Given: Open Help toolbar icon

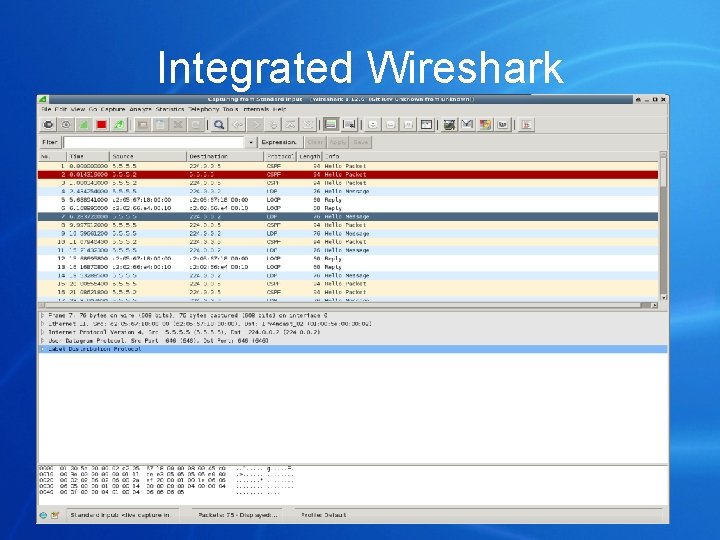Looking at the screenshot, I should coord(526,124).
